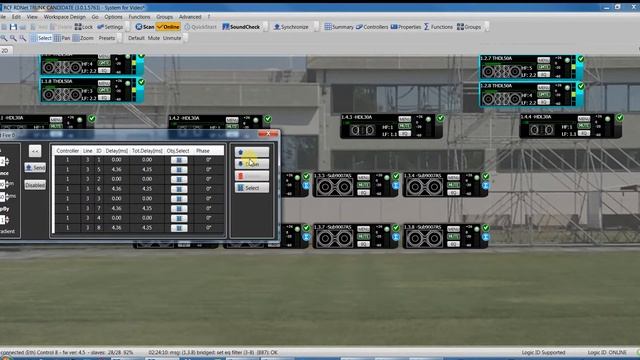Click the Mute all button
Screen dimensions: 640x360
[153, 38]
